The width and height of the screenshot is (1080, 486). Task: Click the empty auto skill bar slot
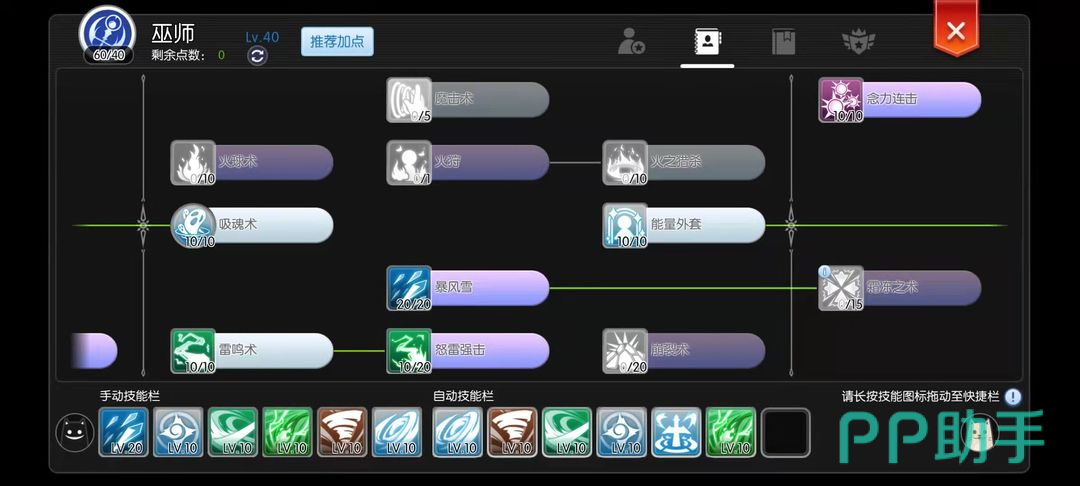(786, 432)
